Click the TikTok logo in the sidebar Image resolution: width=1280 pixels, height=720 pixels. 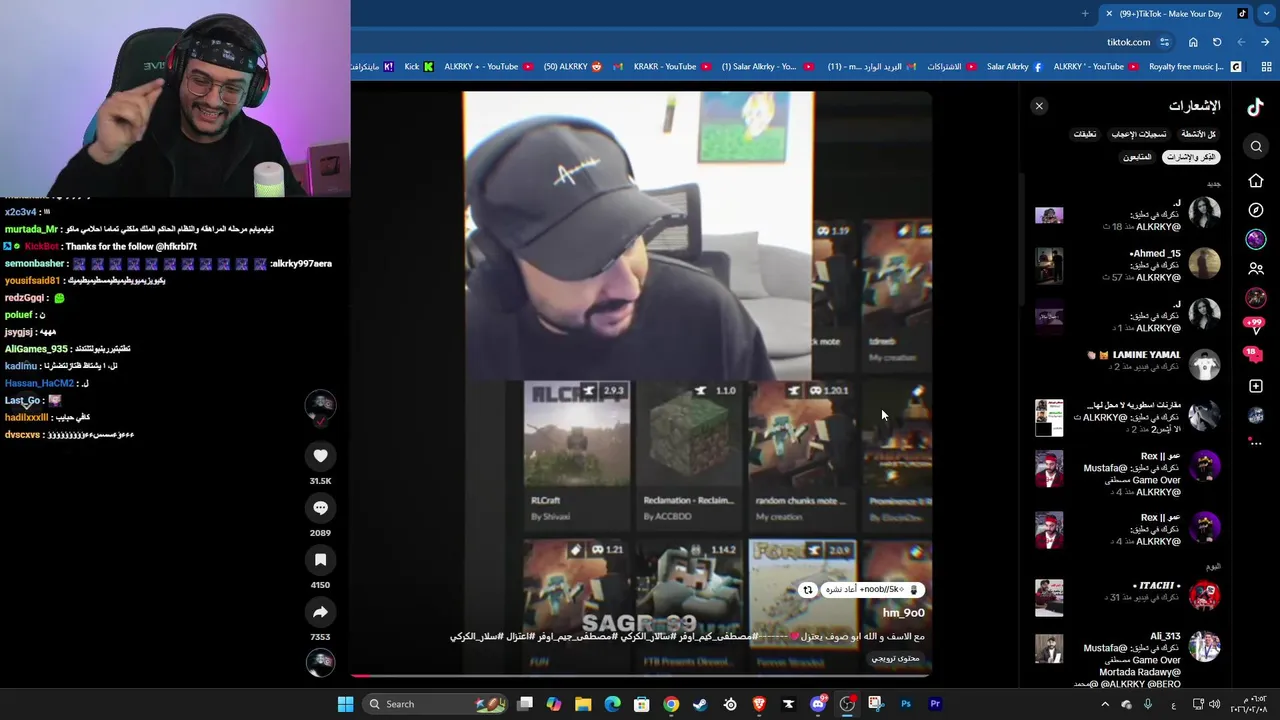pyautogui.click(x=1255, y=108)
